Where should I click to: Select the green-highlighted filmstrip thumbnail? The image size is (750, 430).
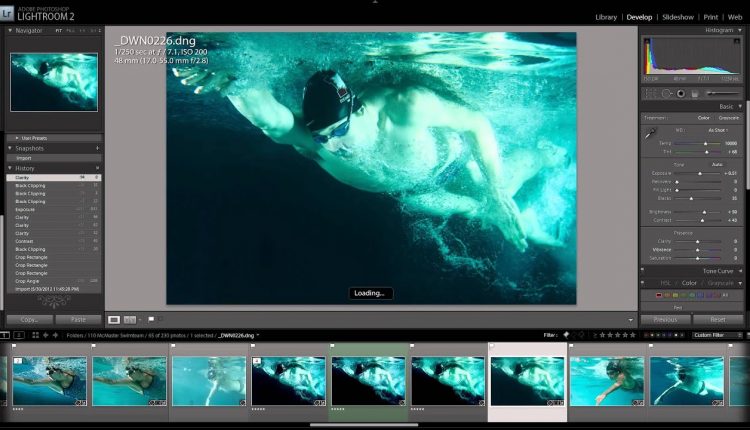(368, 381)
